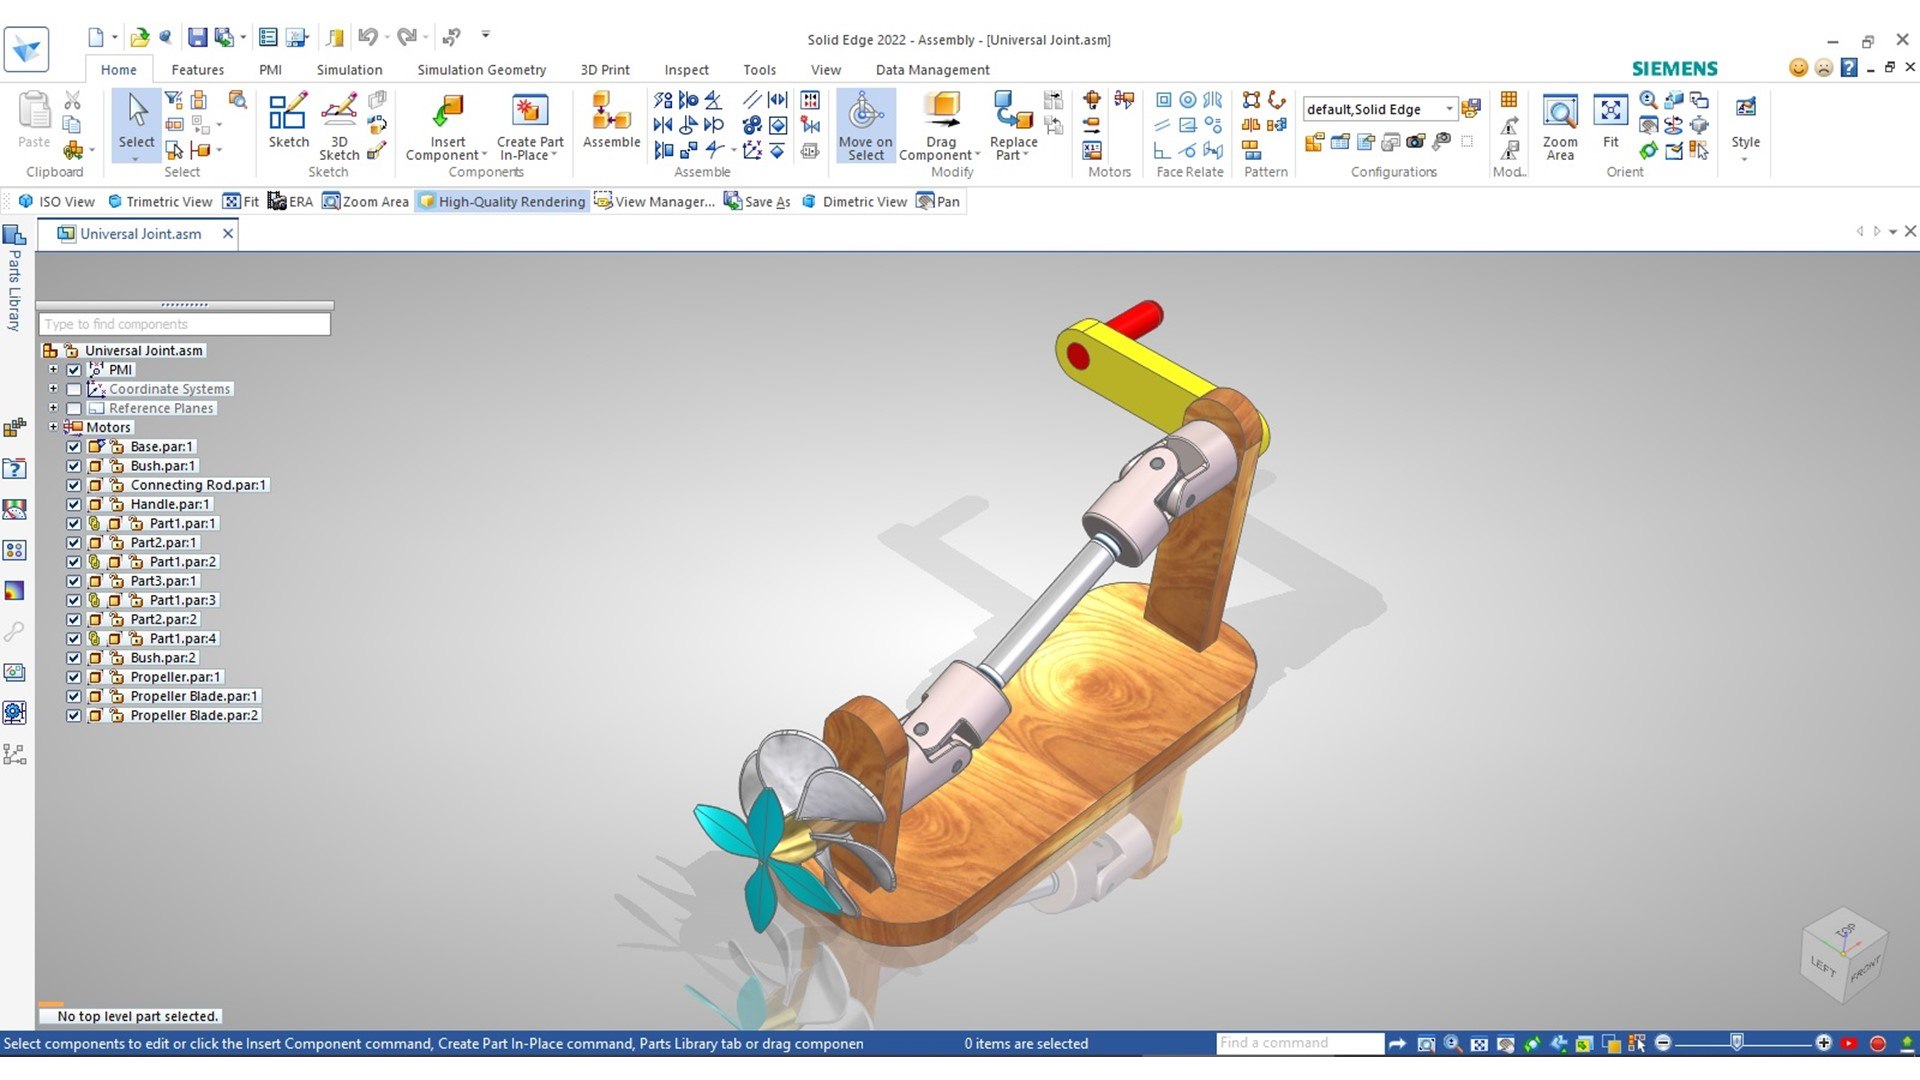Image resolution: width=1920 pixels, height=1080 pixels.
Task: Click the YouTube icon in status bar
Action: point(1850,1043)
